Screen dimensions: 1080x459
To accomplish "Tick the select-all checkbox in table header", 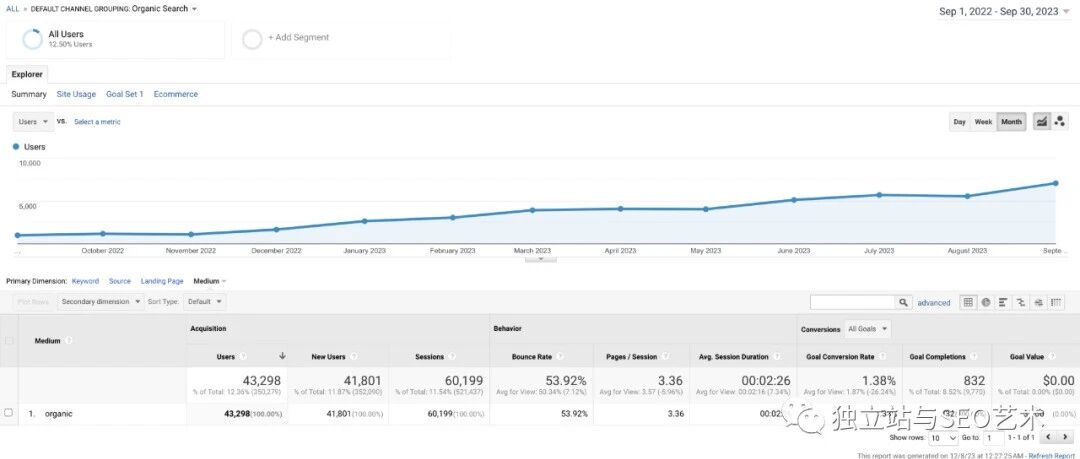I will coord(8,341).
